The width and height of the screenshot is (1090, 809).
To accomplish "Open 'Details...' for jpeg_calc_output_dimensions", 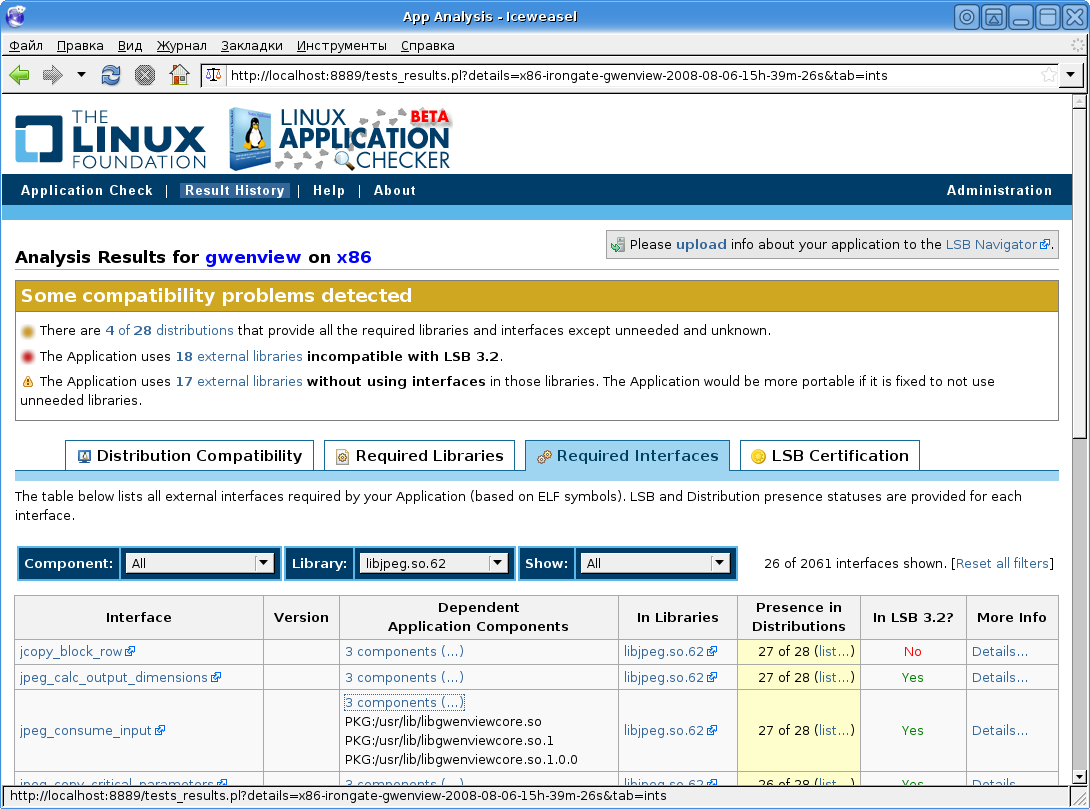I will 1000,678.
